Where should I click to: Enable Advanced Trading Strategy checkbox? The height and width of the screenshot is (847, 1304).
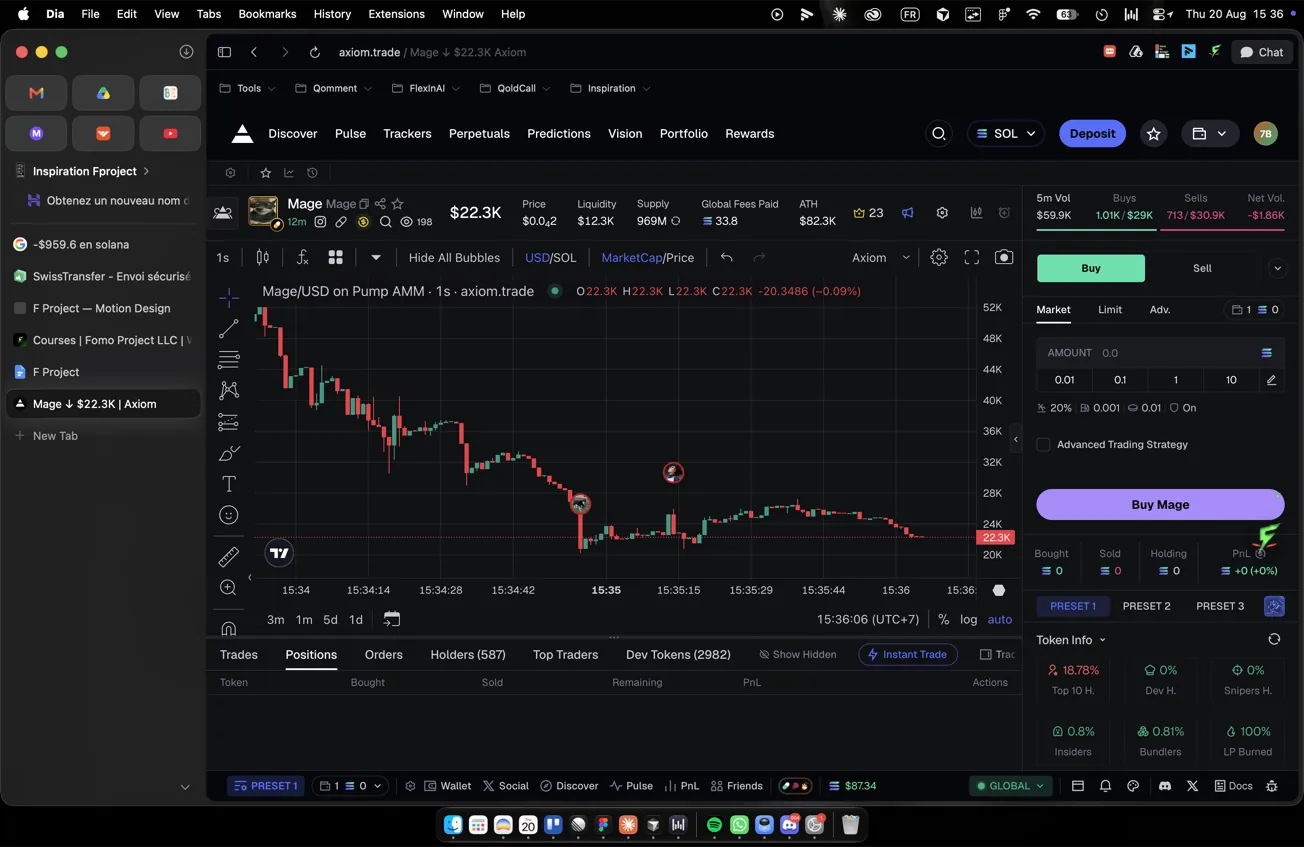tap(1043, 444)
